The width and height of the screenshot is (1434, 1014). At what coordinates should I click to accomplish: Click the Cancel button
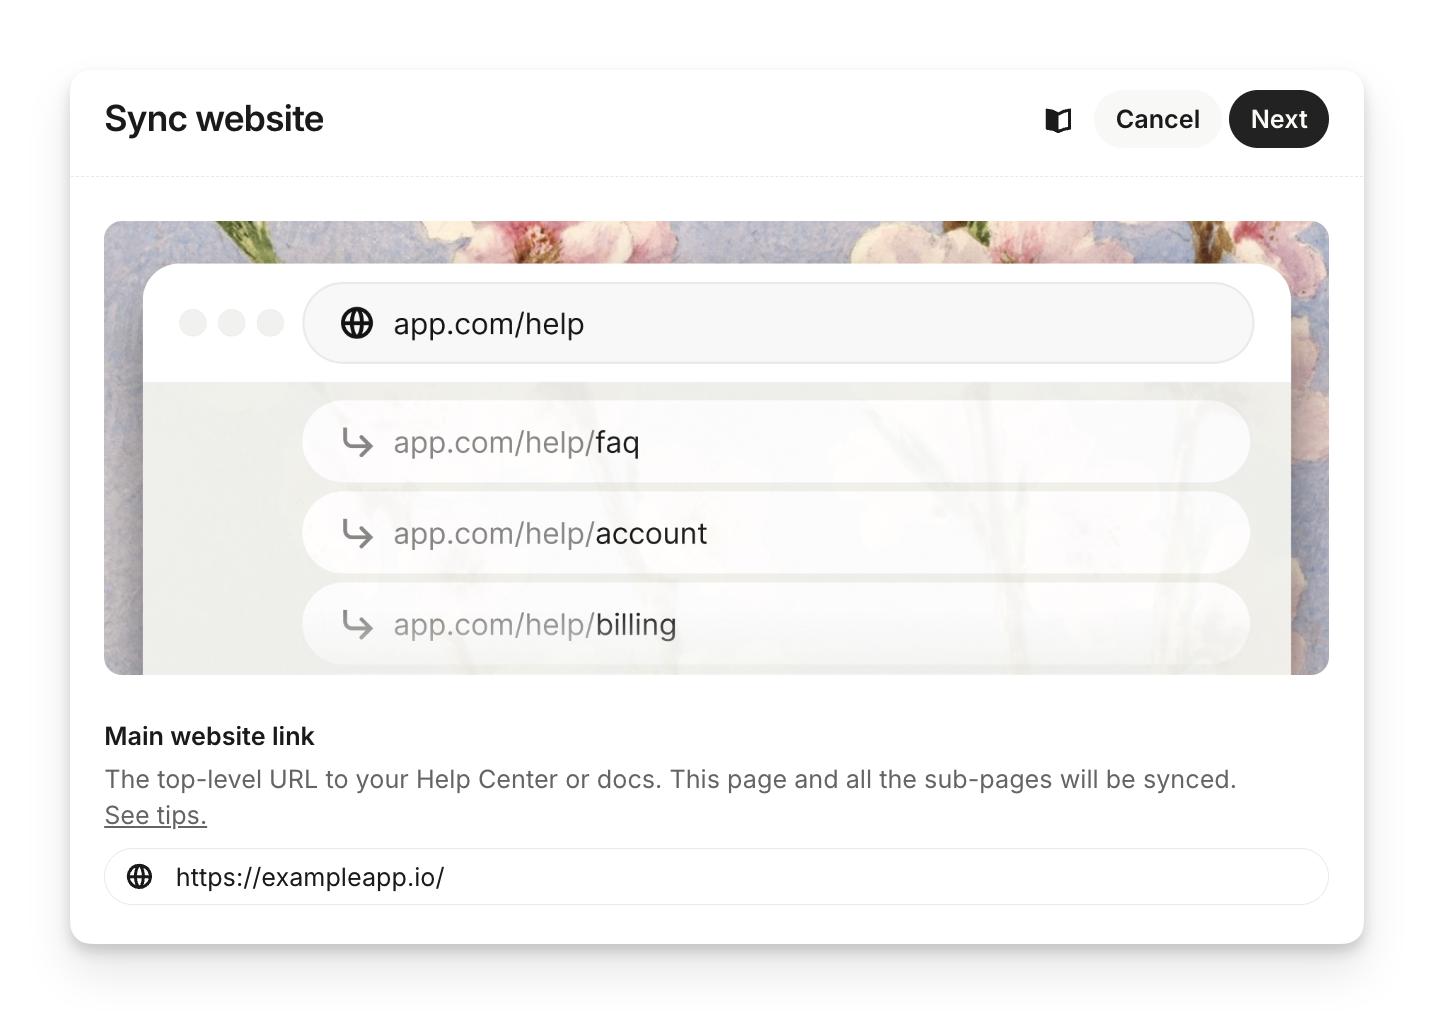point(1157,119)
